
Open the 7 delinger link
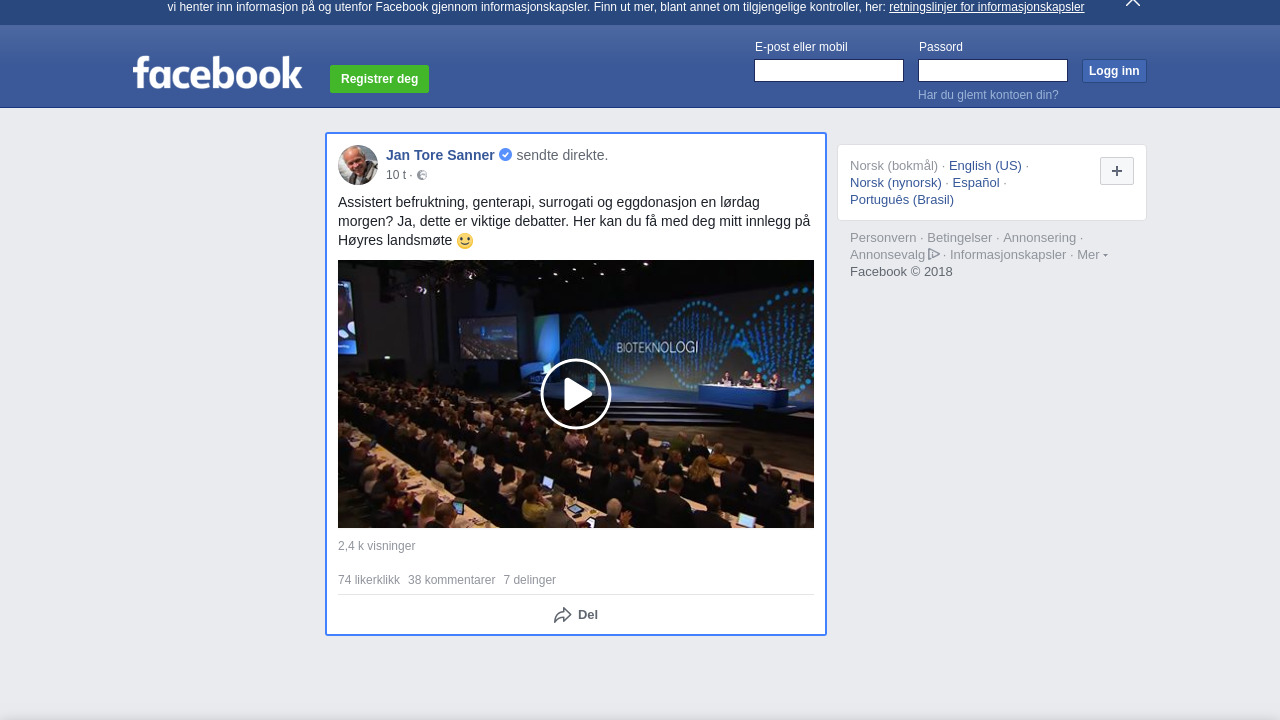click(529, 580)
